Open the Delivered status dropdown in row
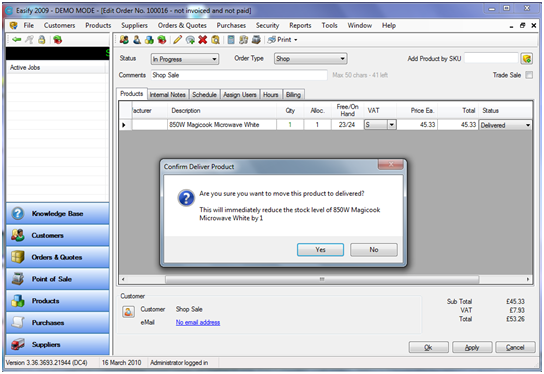The width and height of the screenshot is (544, 374). pos(528,125)
